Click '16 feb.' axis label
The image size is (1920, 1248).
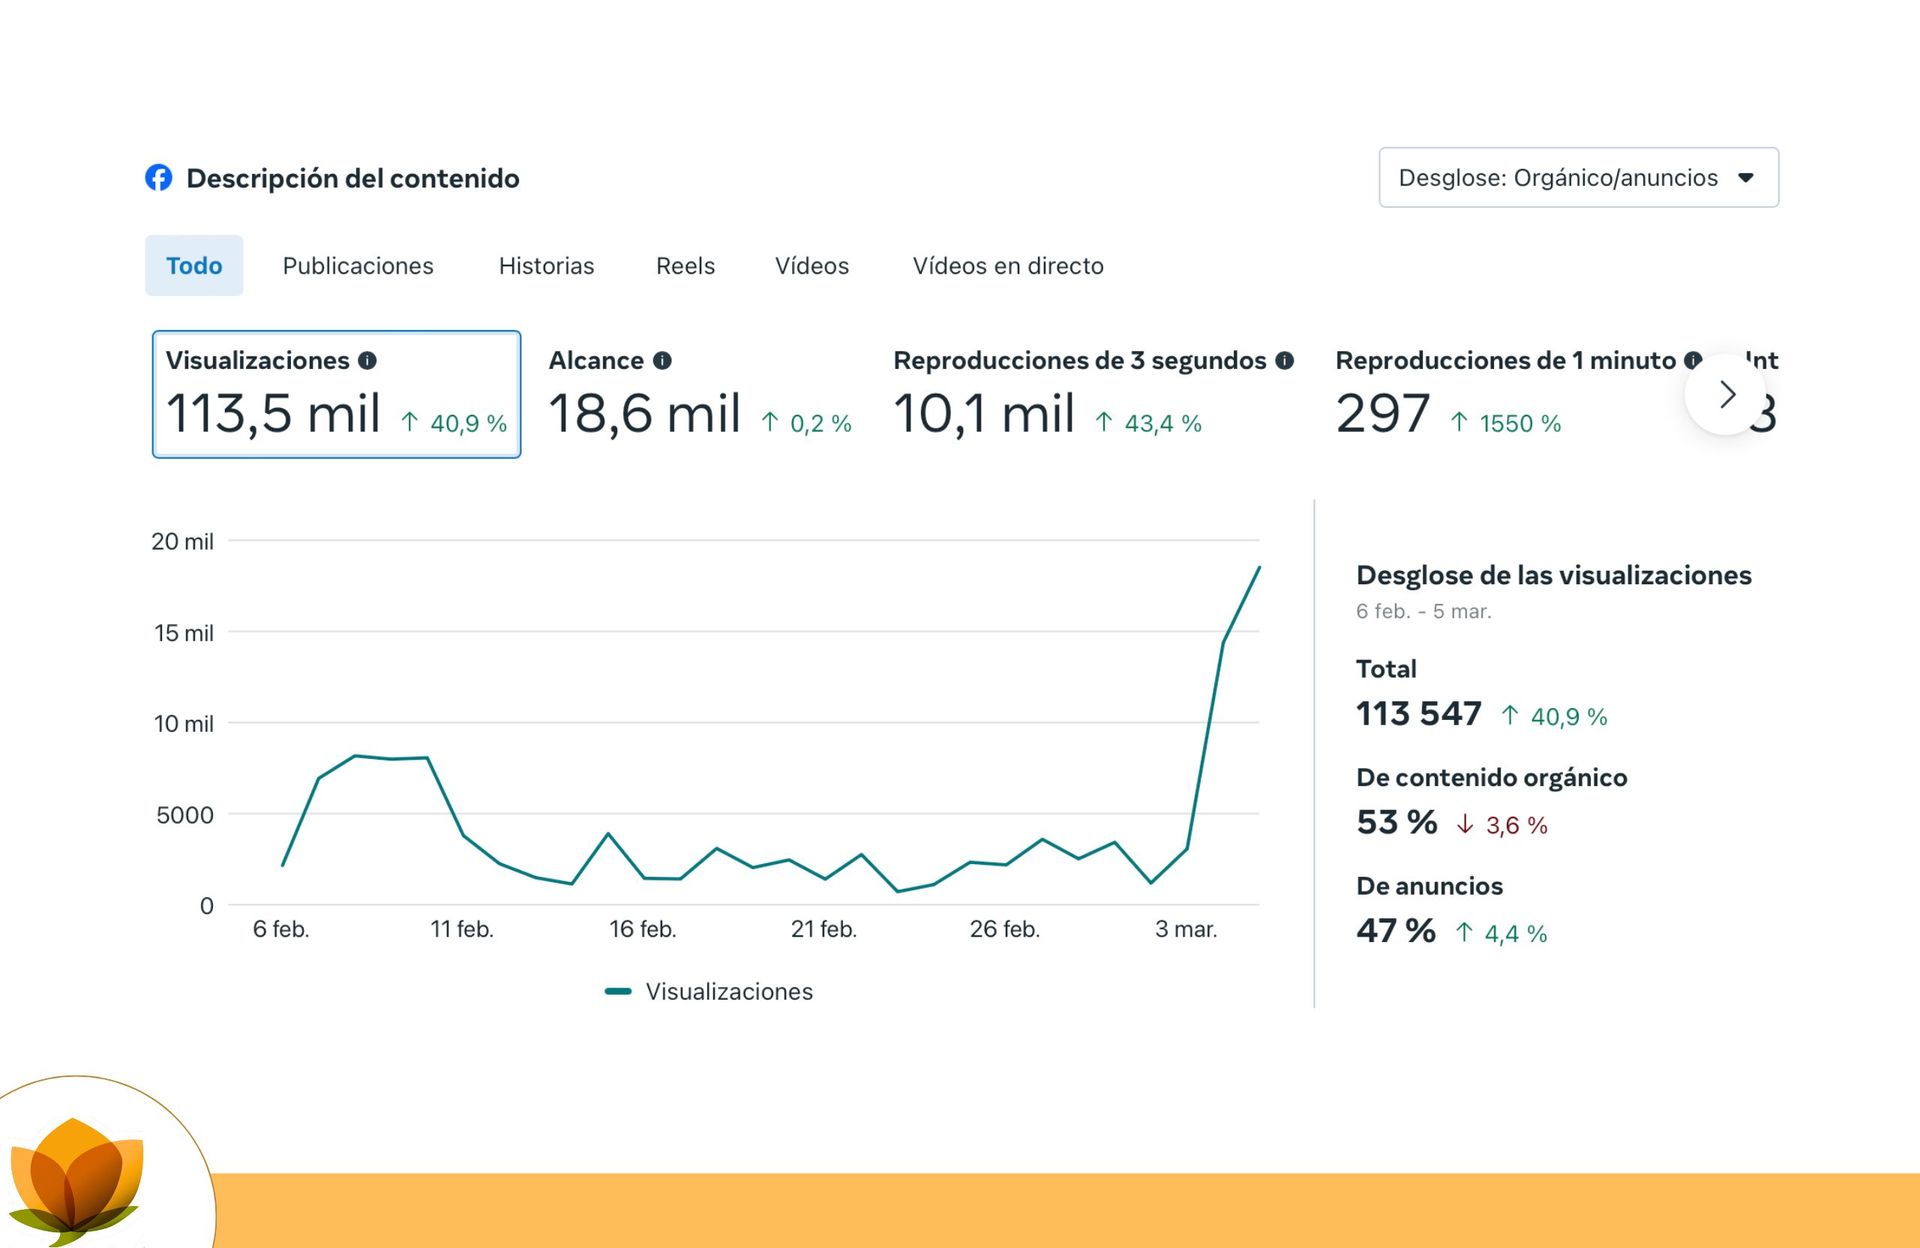[643, 930]
